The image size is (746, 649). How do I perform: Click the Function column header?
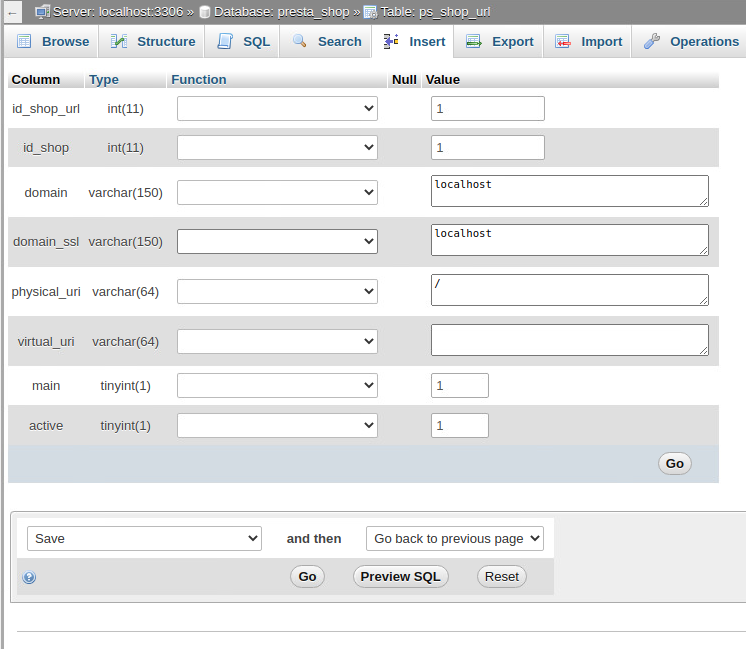[199, 79]
